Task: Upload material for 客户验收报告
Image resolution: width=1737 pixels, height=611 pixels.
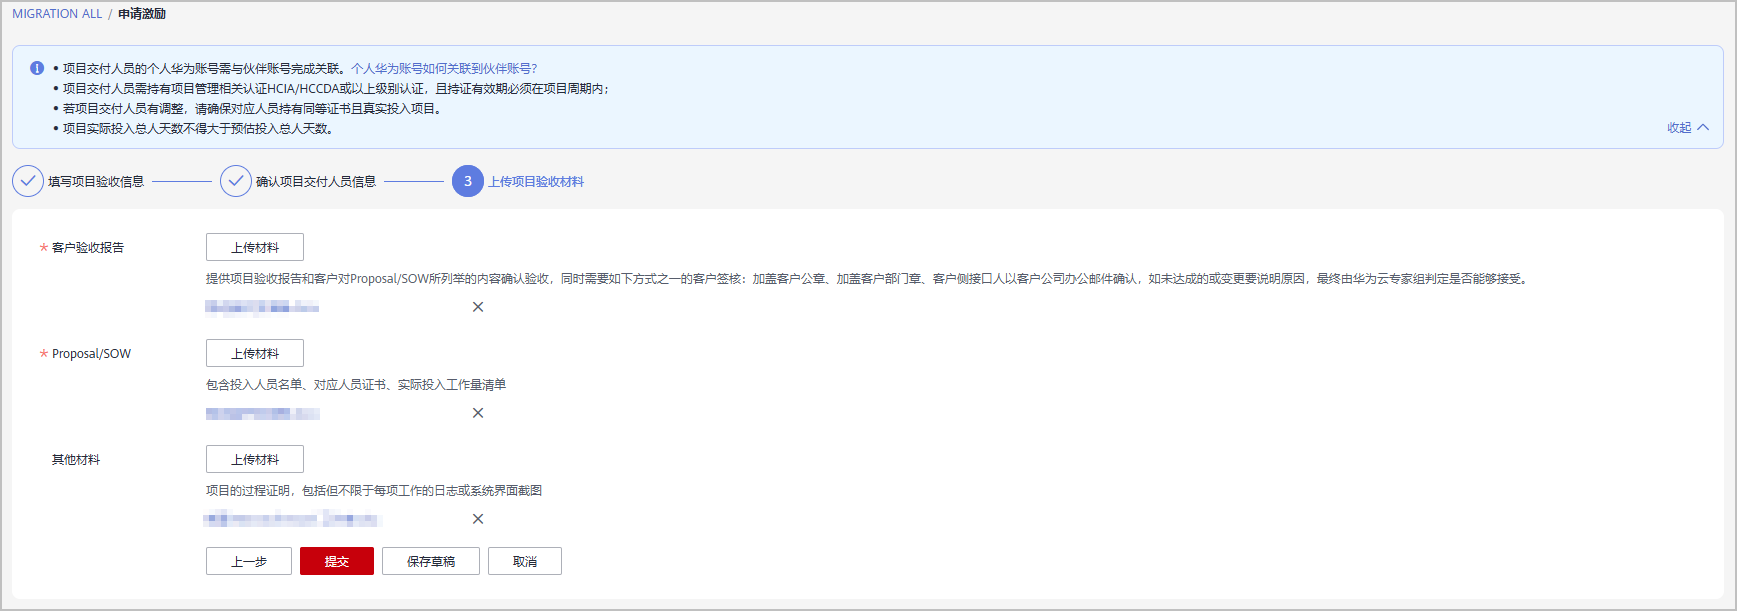Action: pos(255,247)
